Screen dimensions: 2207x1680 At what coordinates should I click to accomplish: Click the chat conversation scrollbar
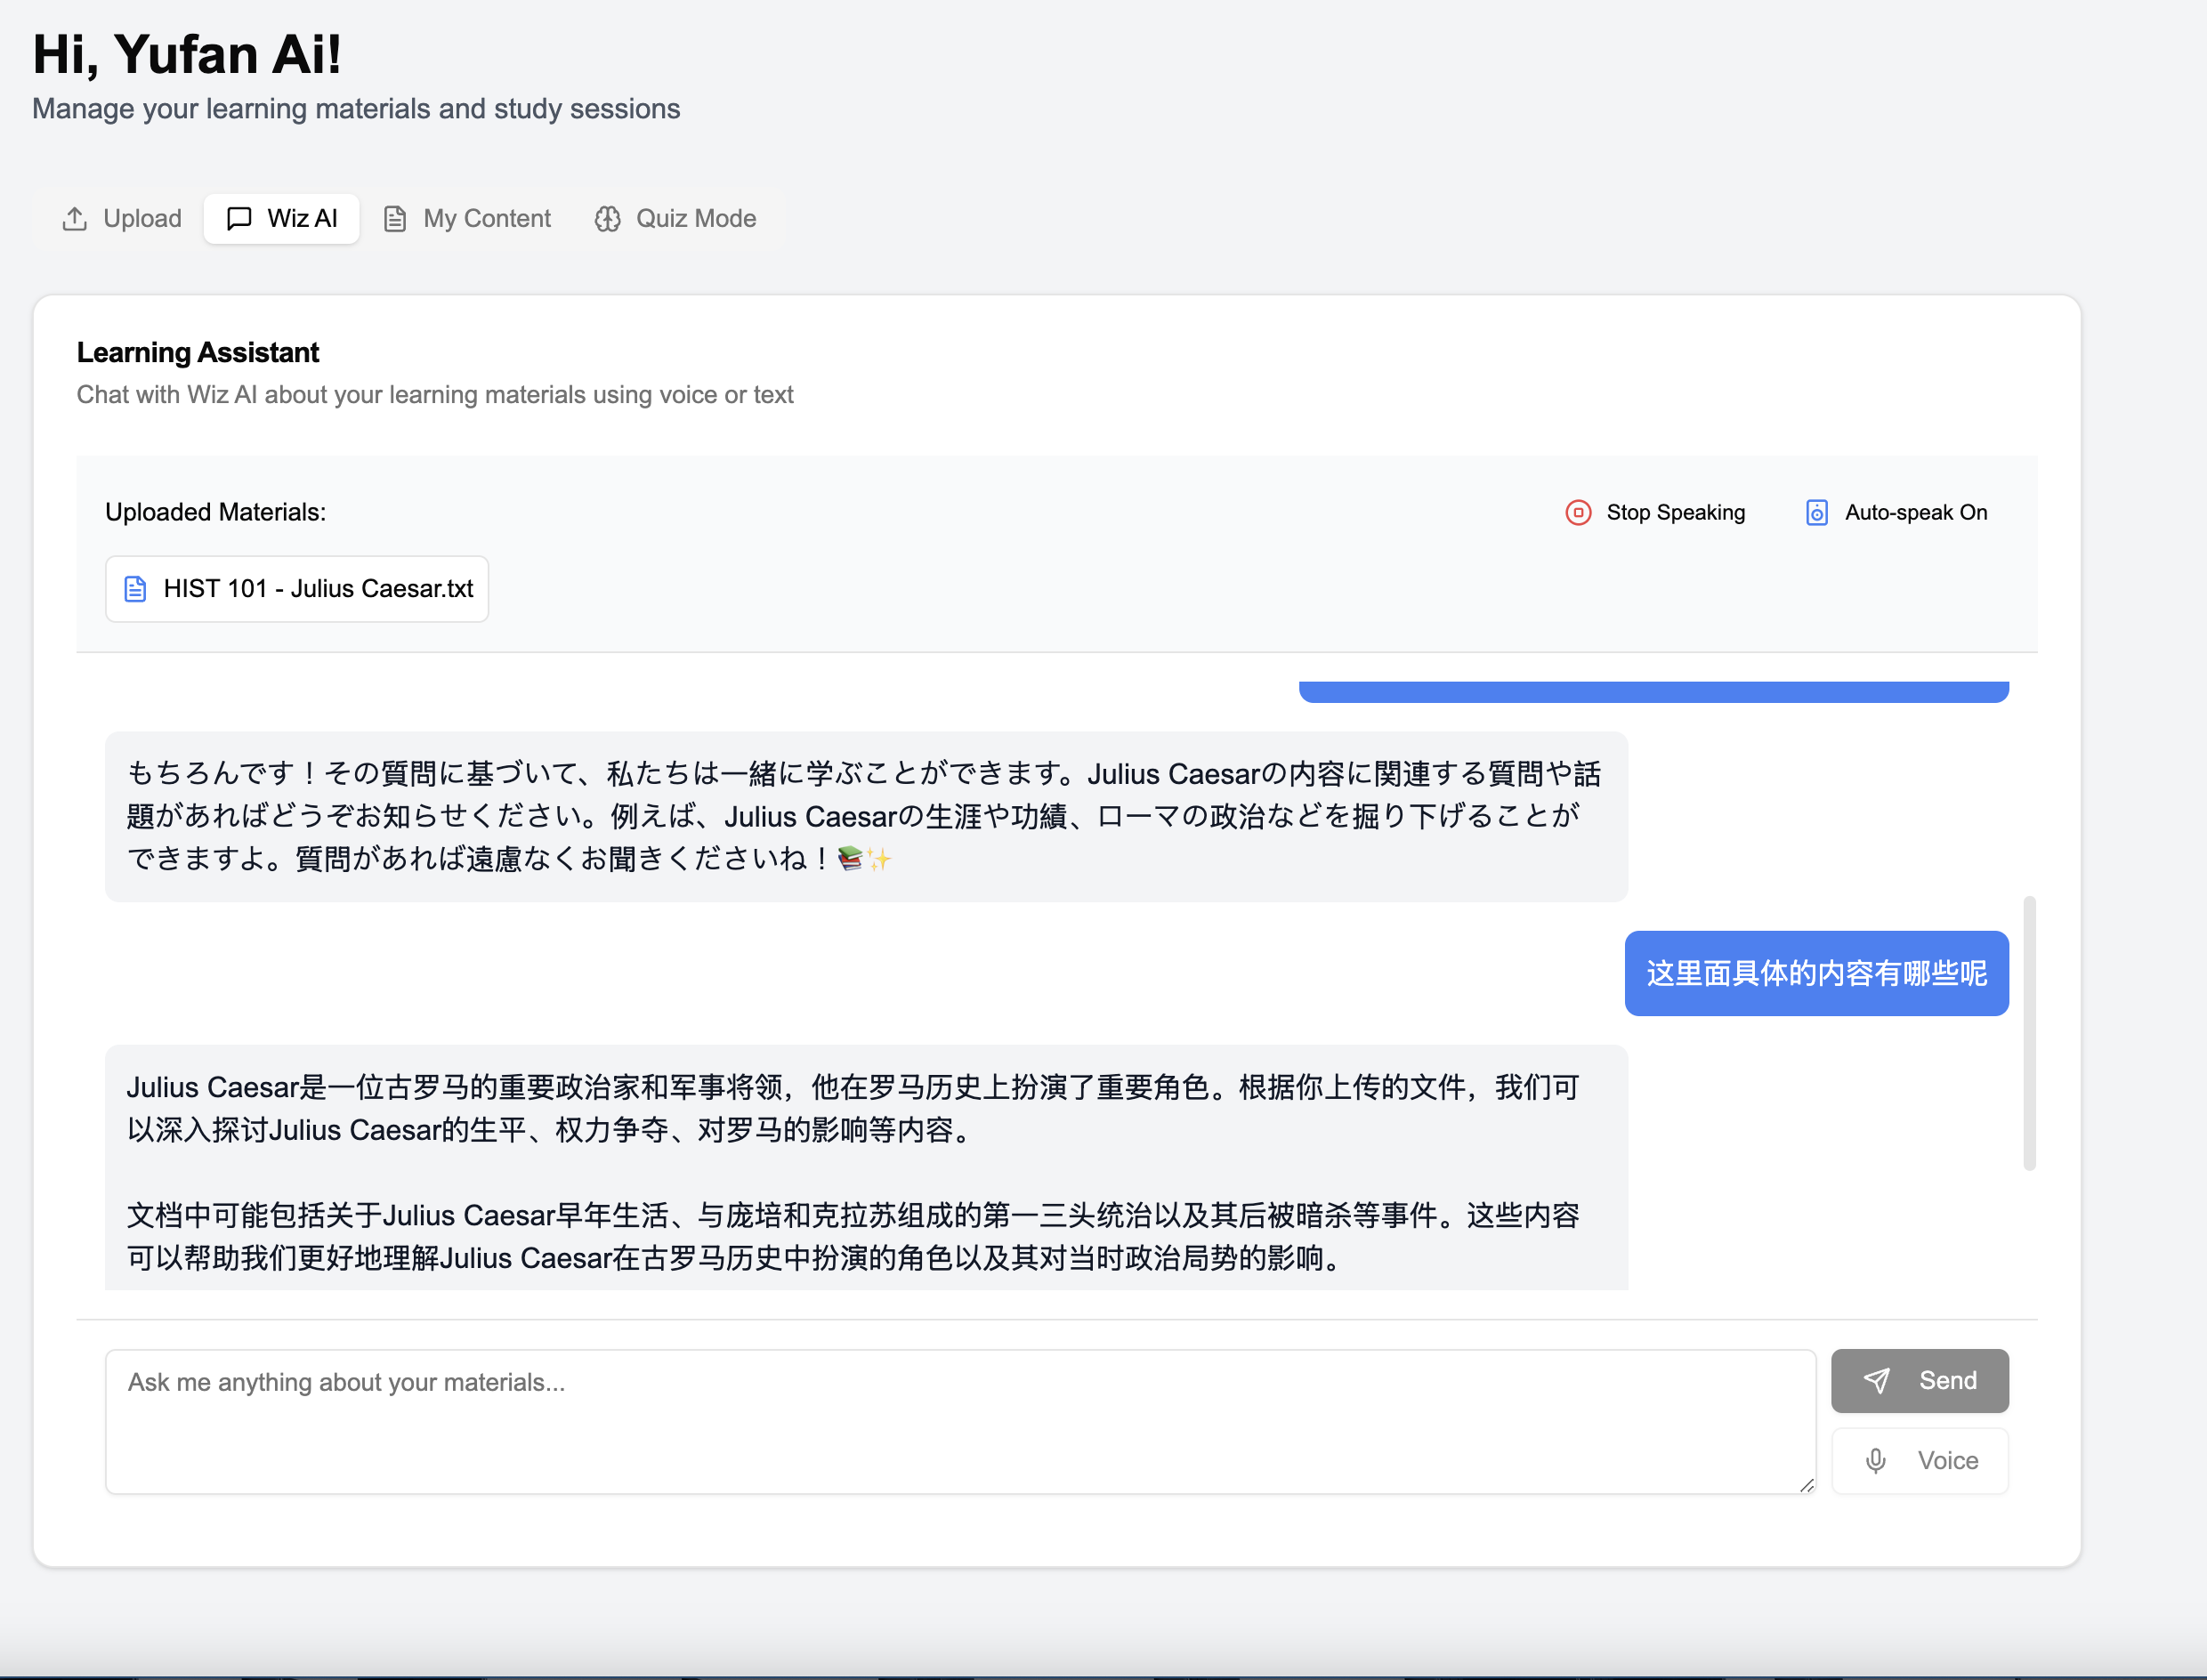coord(2029,1033)
